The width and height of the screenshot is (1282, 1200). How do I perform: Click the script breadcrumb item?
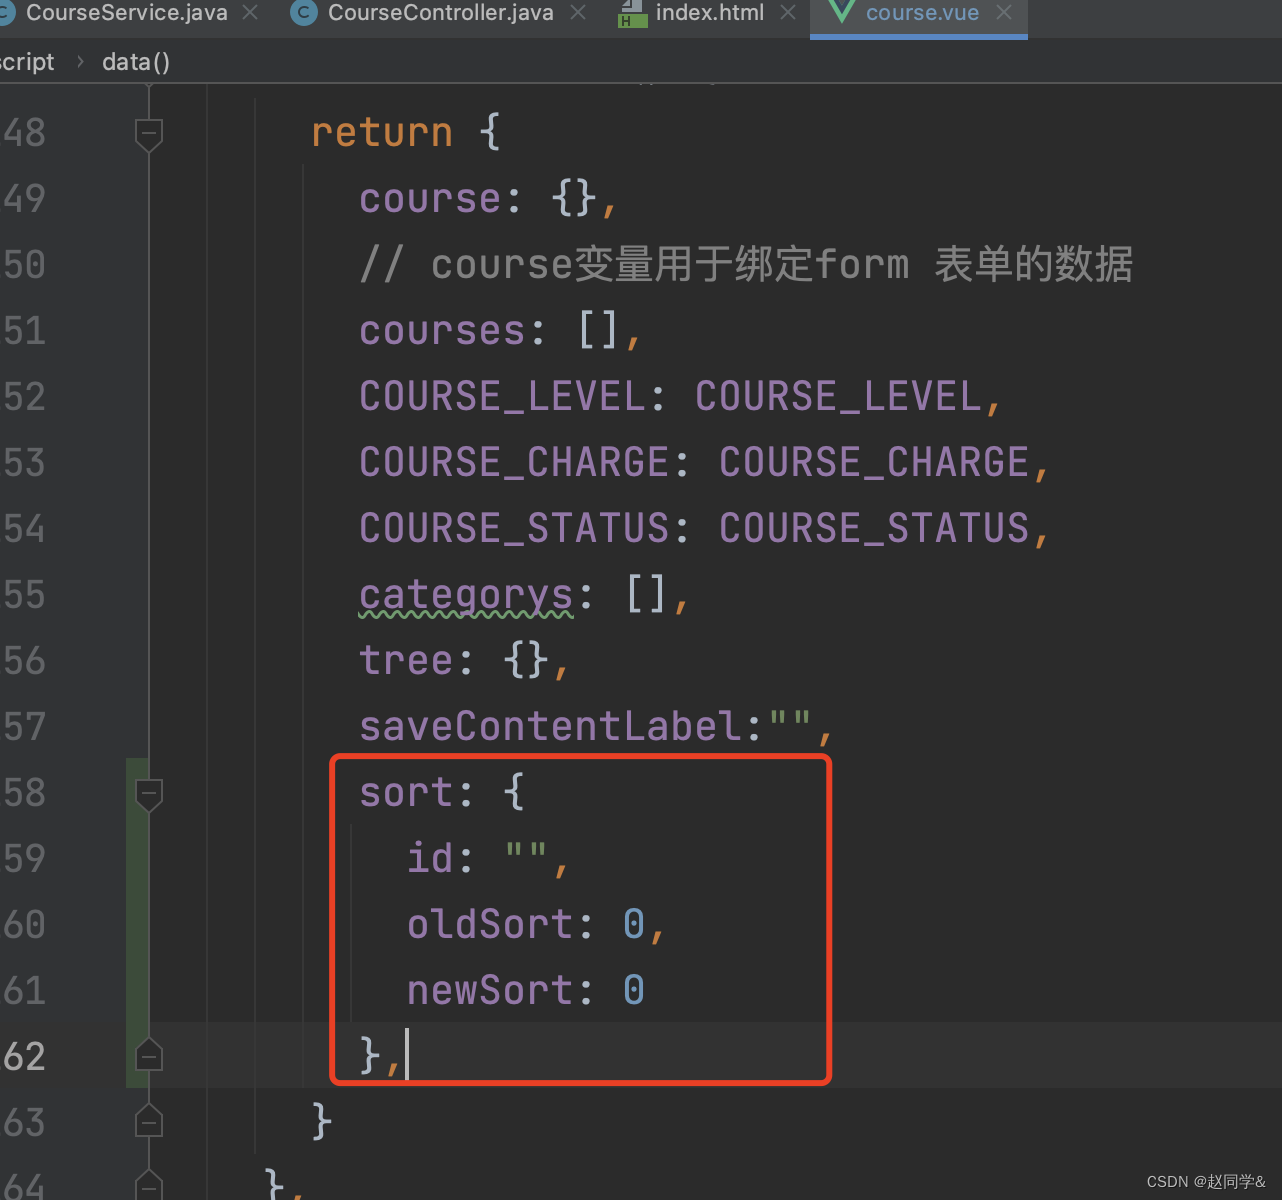point(27,62)
